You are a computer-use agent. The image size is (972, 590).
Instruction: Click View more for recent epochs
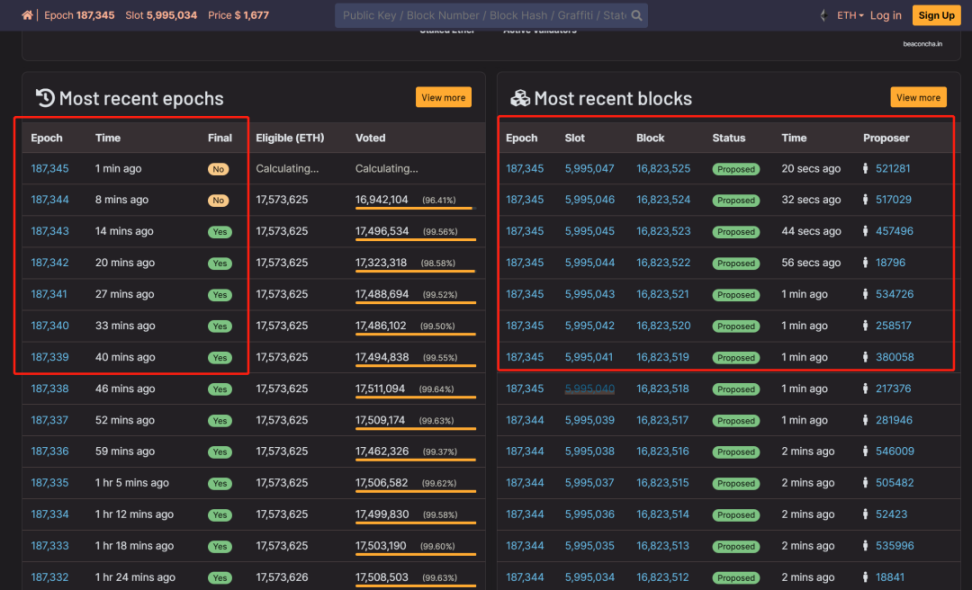point(443,97)
